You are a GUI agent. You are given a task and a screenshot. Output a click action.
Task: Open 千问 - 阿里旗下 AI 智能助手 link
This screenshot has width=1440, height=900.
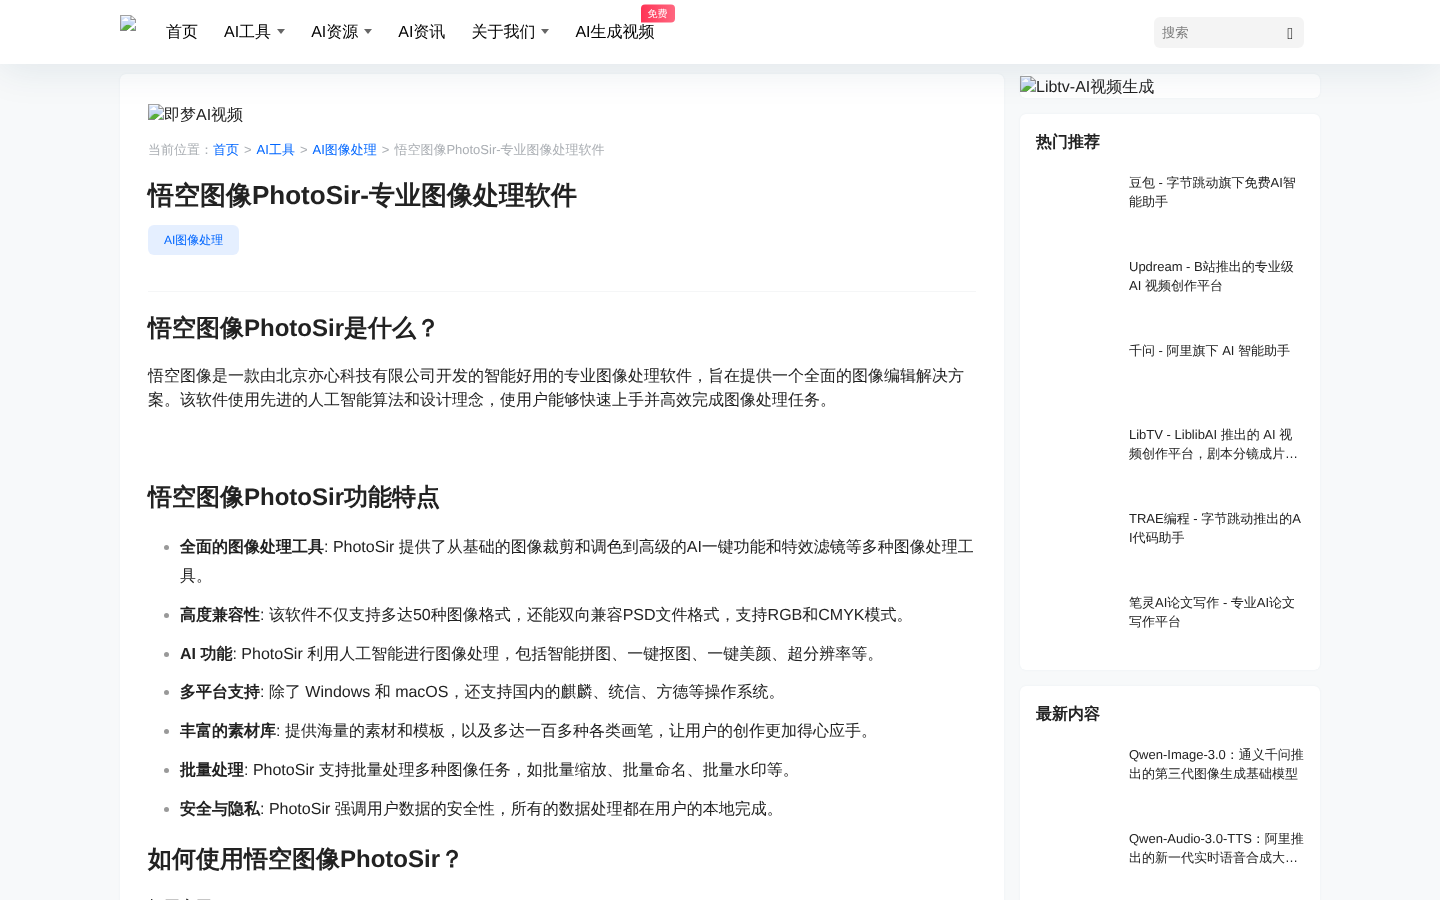[x=1209, y=351]
